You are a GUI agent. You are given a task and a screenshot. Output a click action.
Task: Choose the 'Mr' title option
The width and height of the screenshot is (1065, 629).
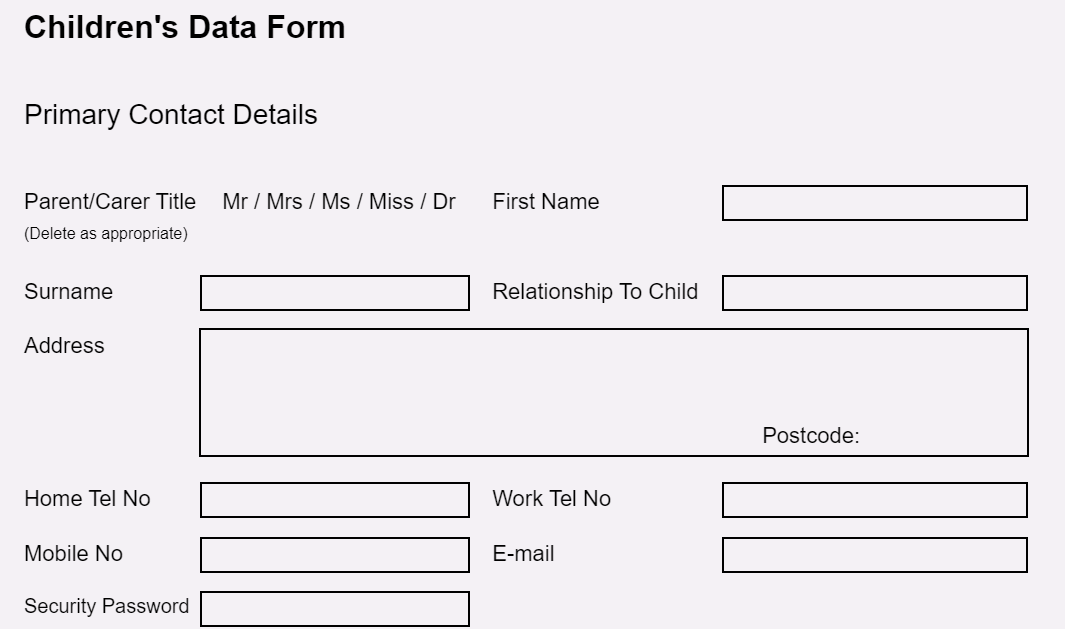[x=235, y=202]
